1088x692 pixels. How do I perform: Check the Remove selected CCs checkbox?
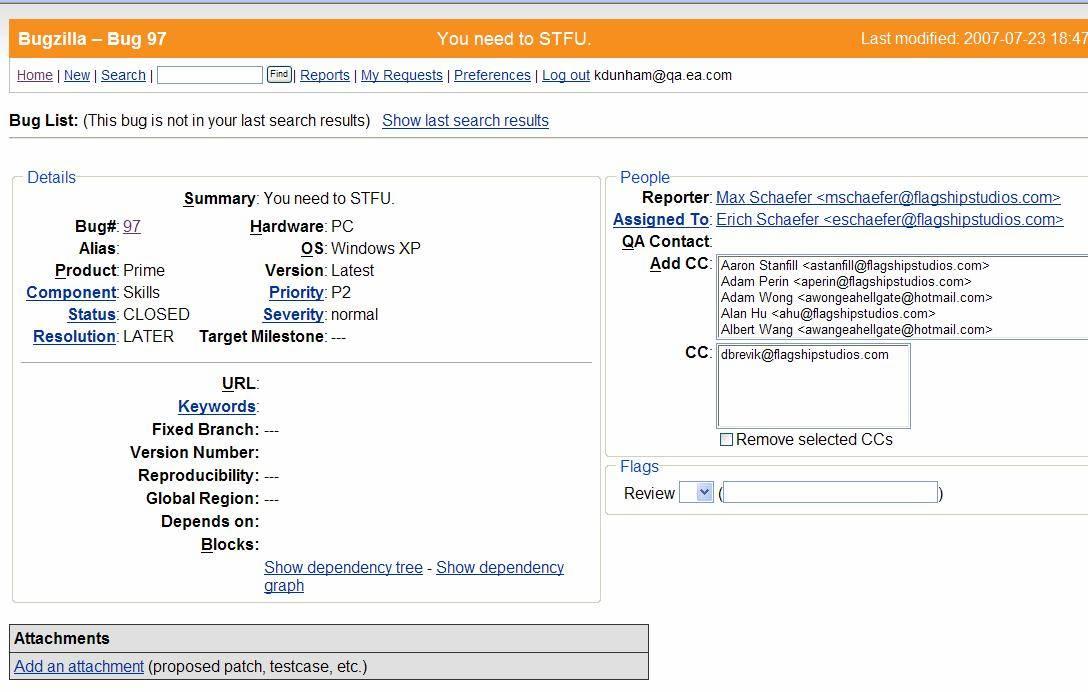(x=727, y=440)
